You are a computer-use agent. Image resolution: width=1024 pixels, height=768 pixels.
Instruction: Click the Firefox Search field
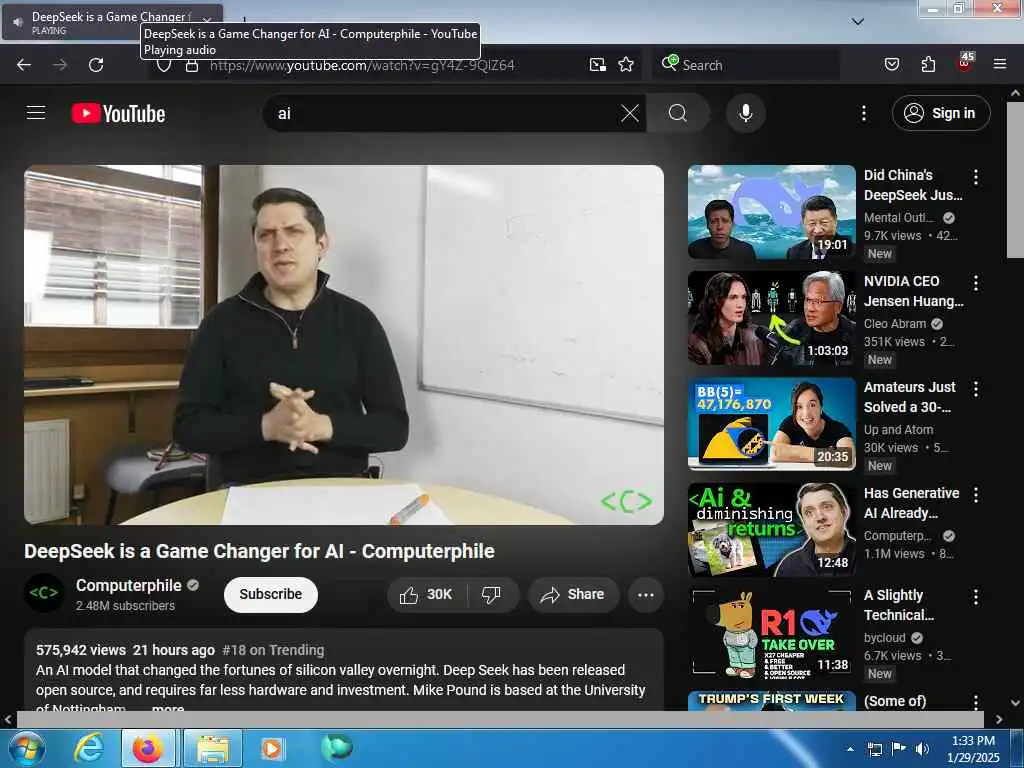[745, 65]
